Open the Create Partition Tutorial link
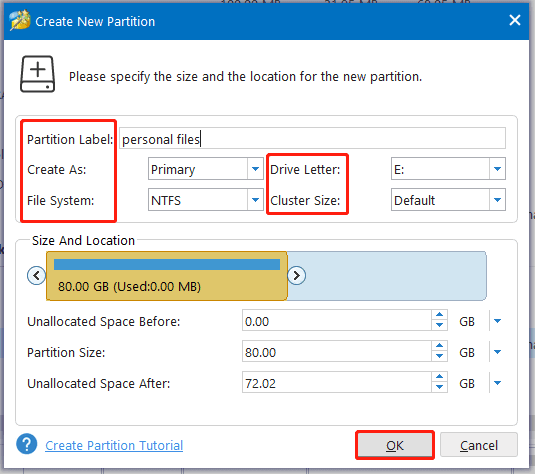This screenshot has width=535, height=474. pos(114,445)
